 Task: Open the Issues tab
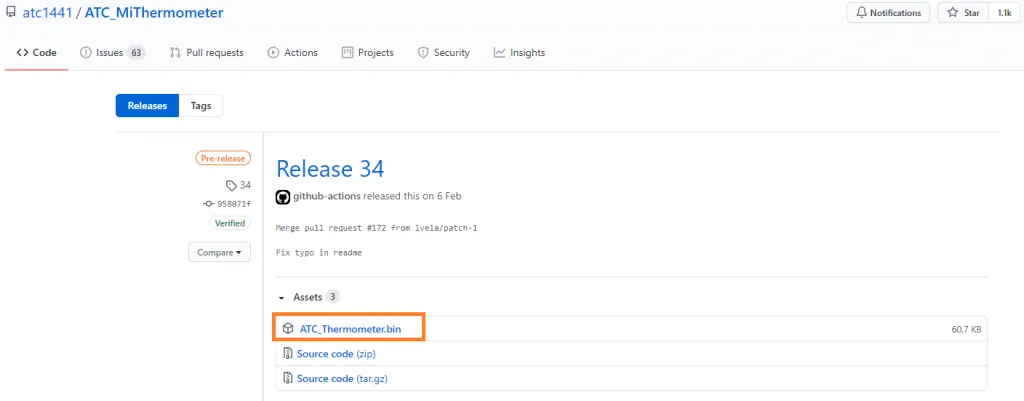(x=112, y=52)
